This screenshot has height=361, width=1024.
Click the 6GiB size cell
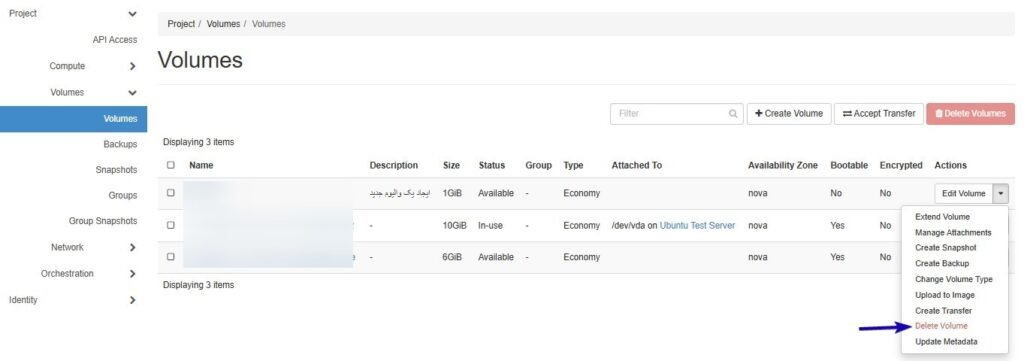[452, 257]
